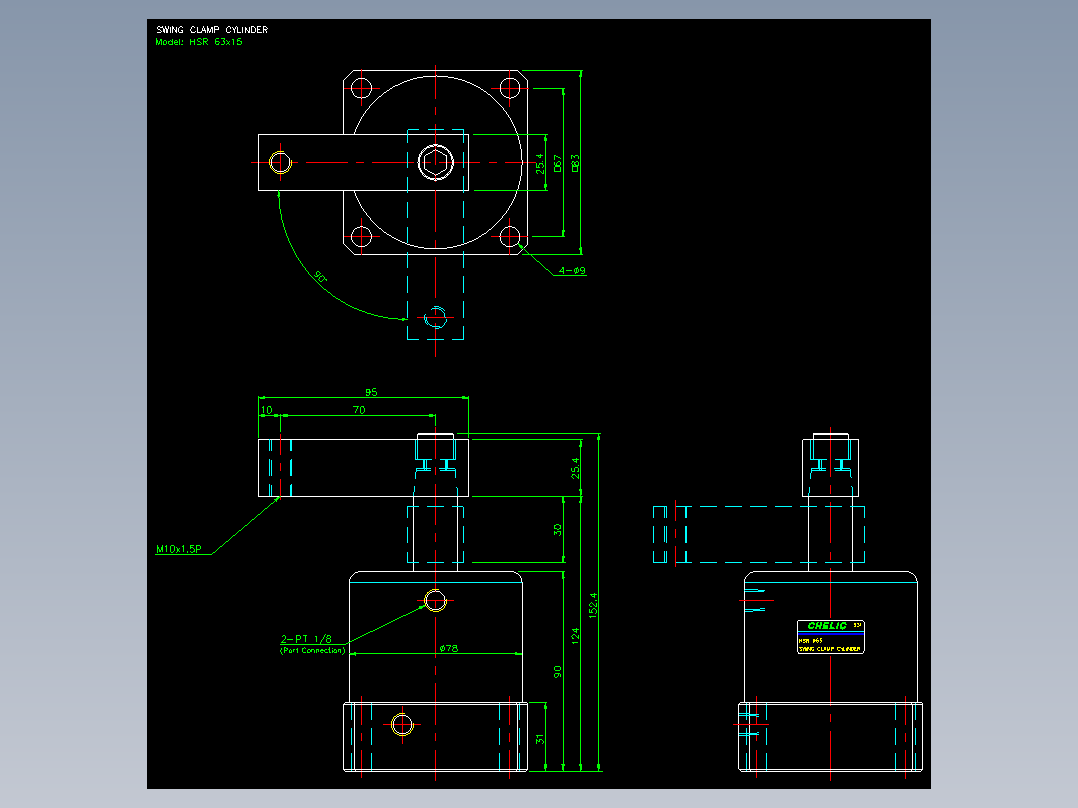This screenshot has height=808, width=1078.
Task: Select the yellow threaded hole on clamp arm
Action: click(x=280, y=163)
